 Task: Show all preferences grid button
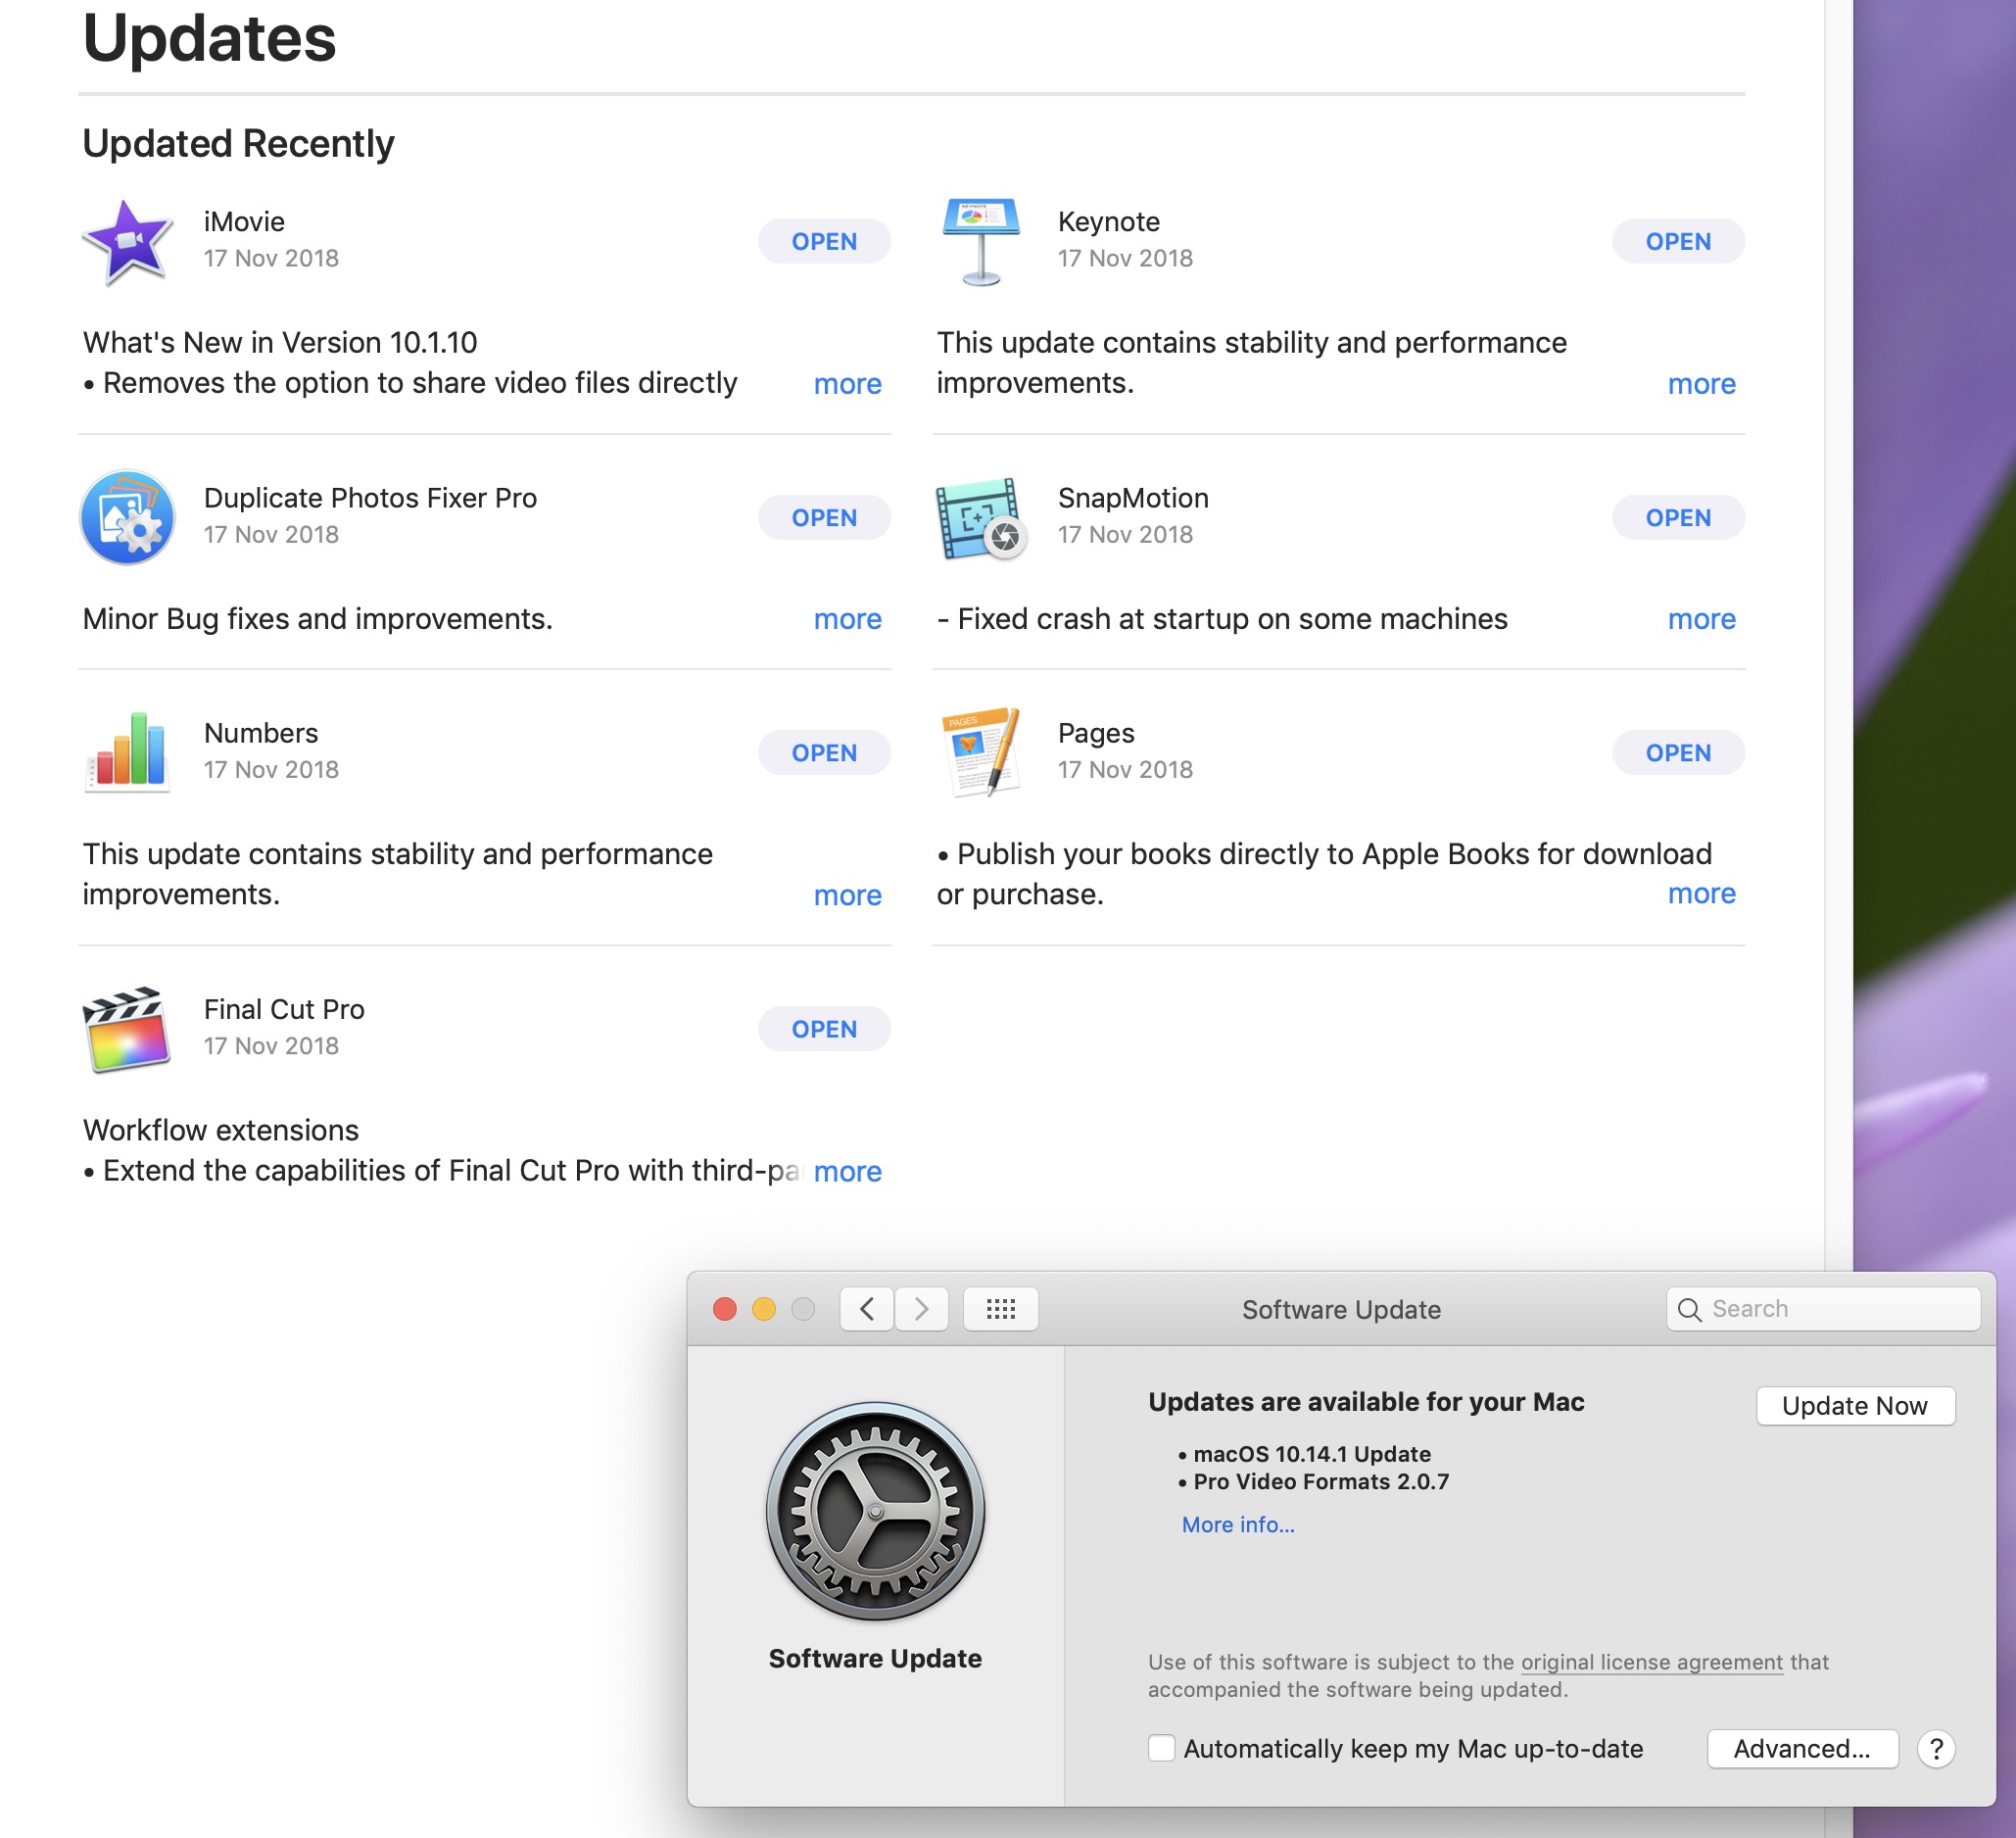(x=1000, y=1309)
